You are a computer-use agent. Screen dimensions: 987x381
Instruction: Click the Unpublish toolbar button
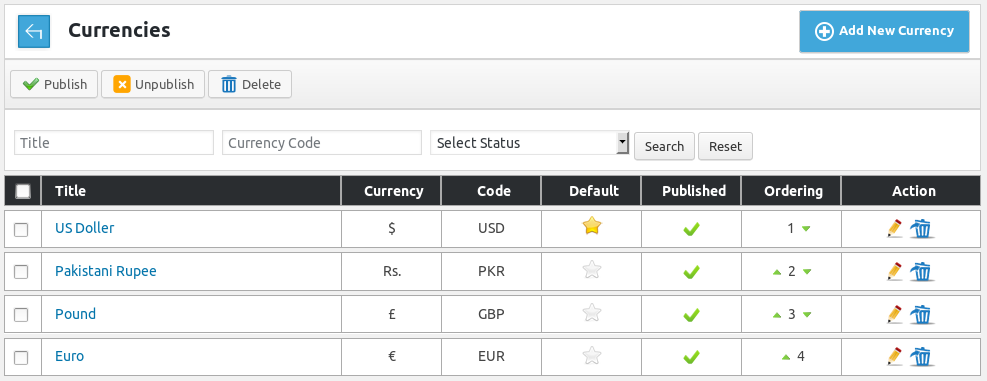click(x=153, y=84)
